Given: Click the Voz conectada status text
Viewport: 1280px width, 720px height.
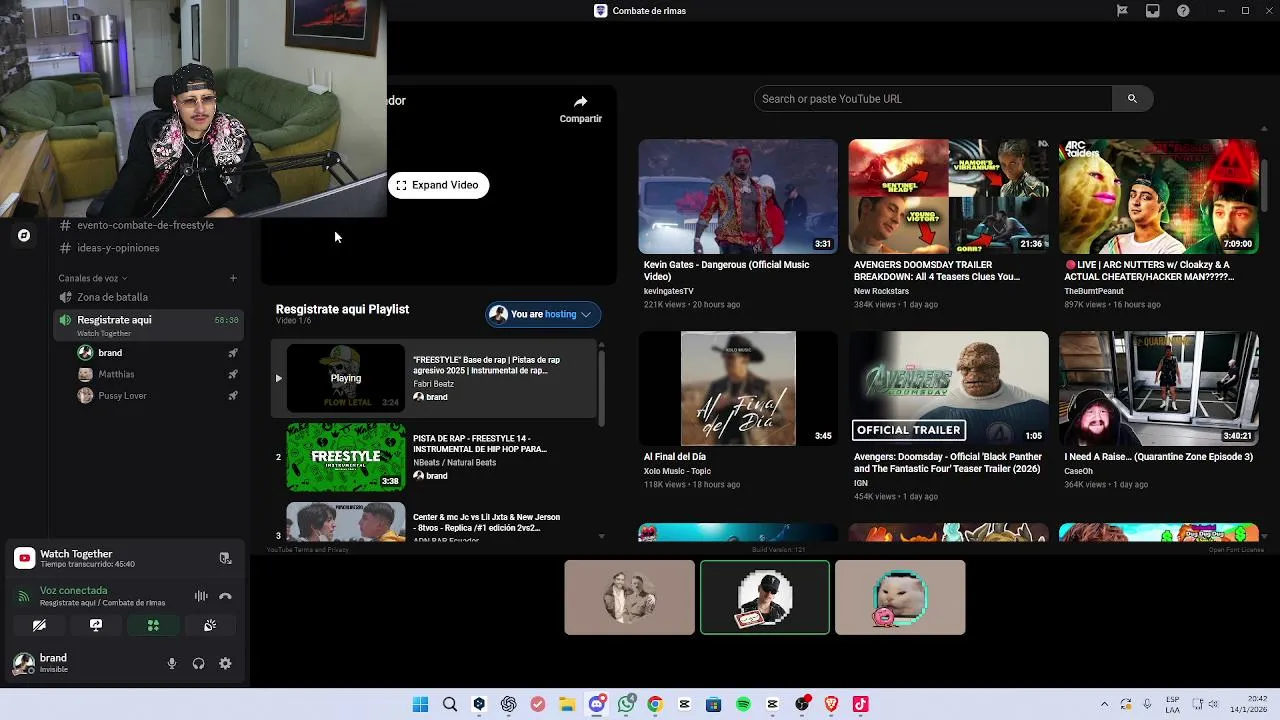Looking at the screenshot, I should tap(73, 590).
